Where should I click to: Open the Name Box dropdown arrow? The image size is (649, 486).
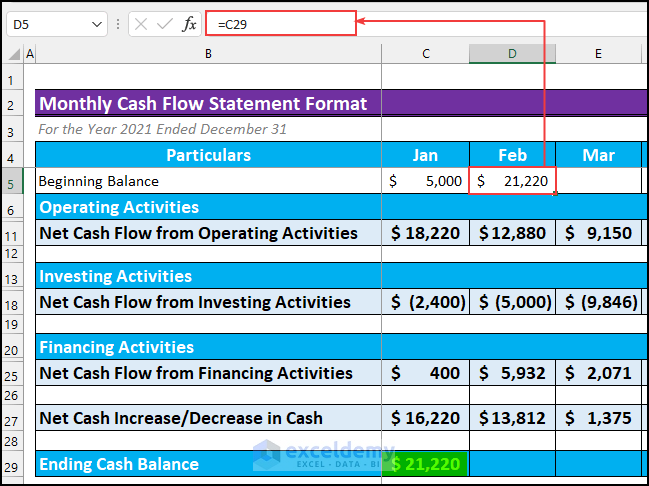click(x=97, y=24)
